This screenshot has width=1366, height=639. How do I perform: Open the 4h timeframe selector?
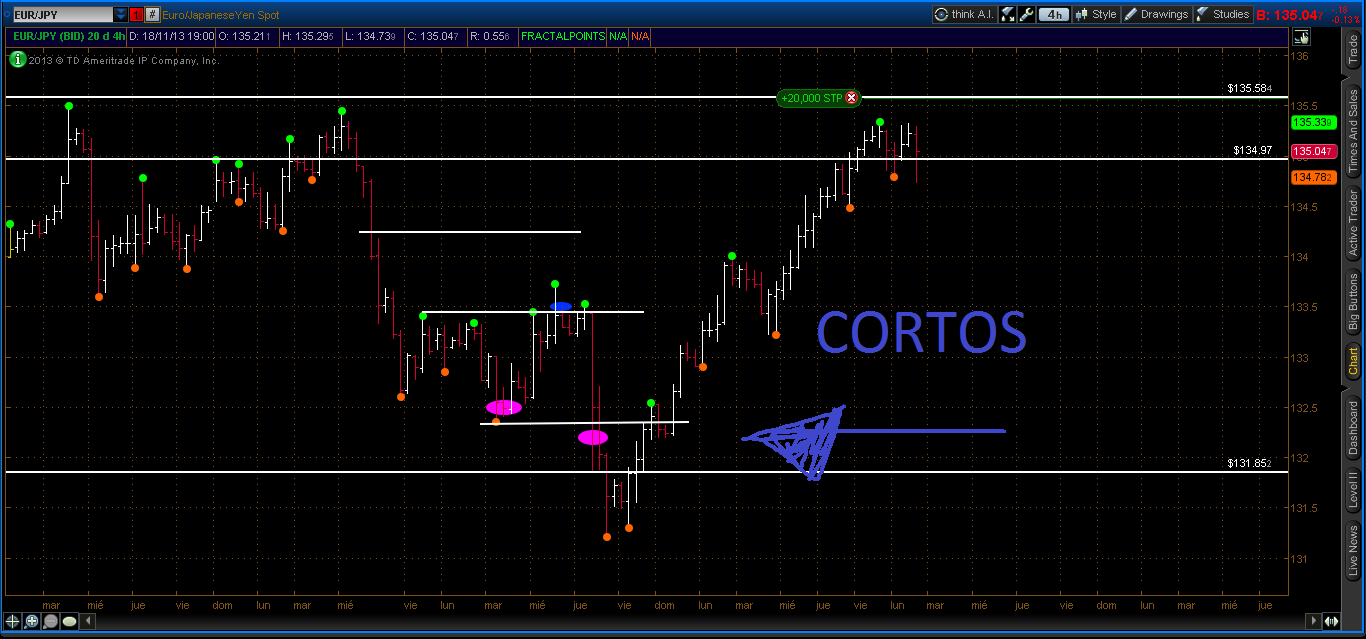[x=1052, y=14]
